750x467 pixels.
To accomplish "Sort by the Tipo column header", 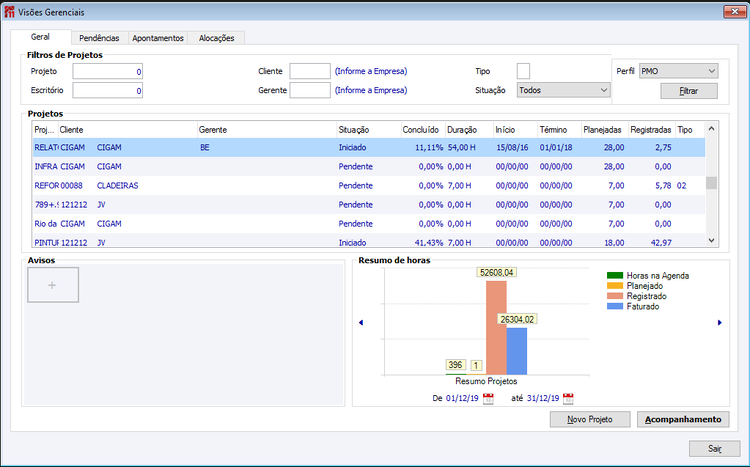I will click(690, 130).
